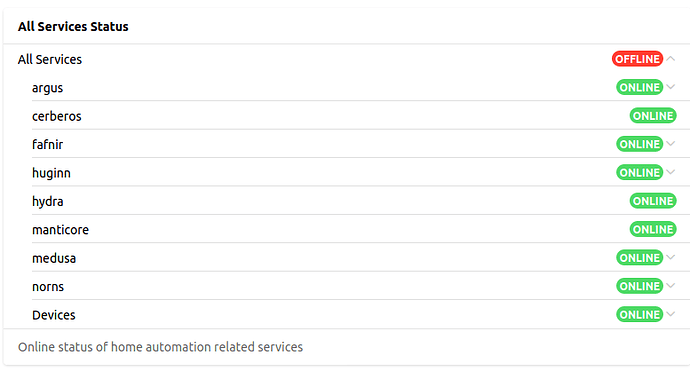Click the red OFFLINE badge for All Services
The height and width of the screenshot is (371, 690).
tap(637, 59)
